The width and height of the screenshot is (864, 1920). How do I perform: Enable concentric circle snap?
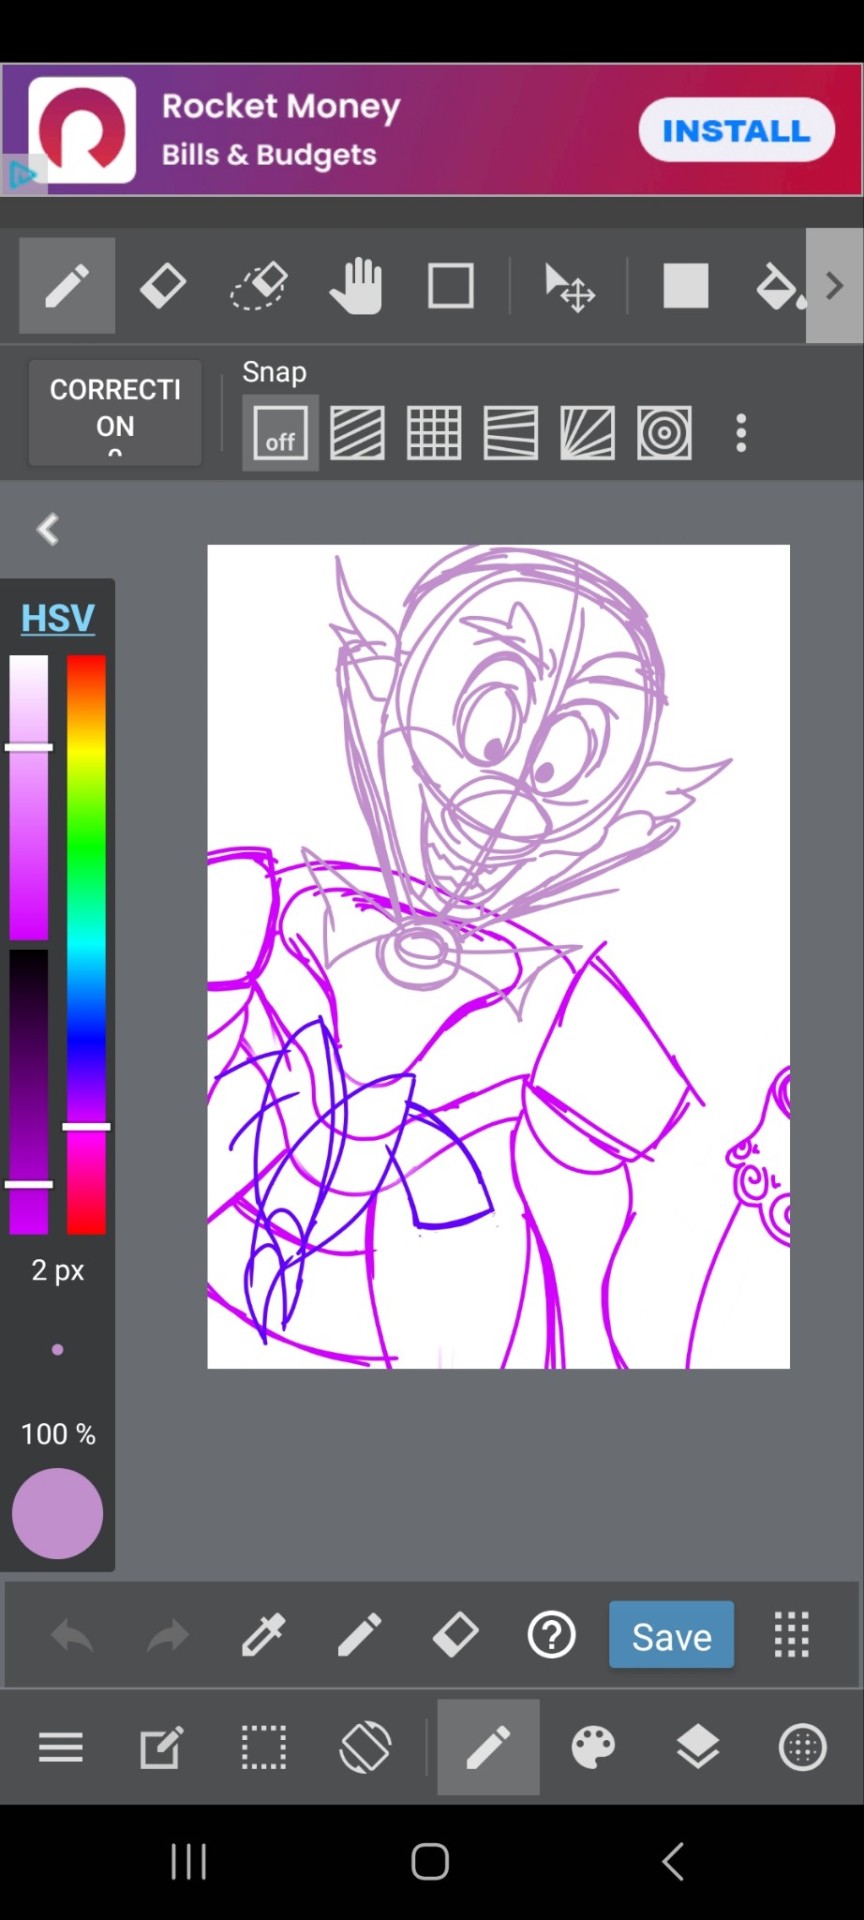coord(664,433)
